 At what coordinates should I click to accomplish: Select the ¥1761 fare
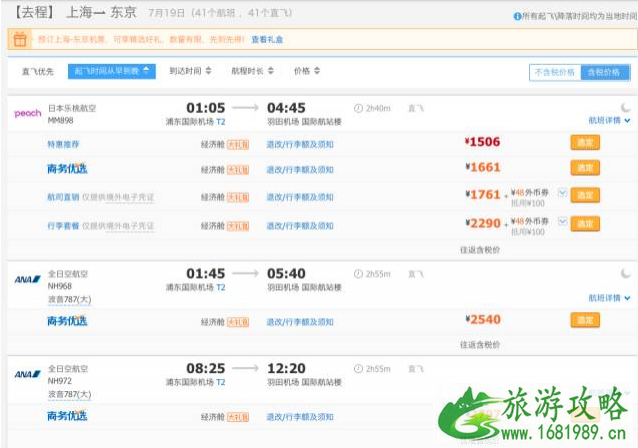585,195
